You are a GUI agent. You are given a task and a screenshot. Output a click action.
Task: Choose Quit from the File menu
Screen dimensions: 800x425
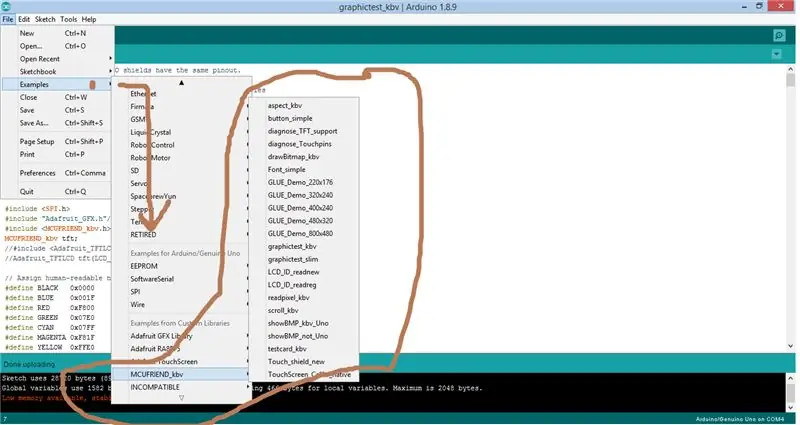point(58,191)
